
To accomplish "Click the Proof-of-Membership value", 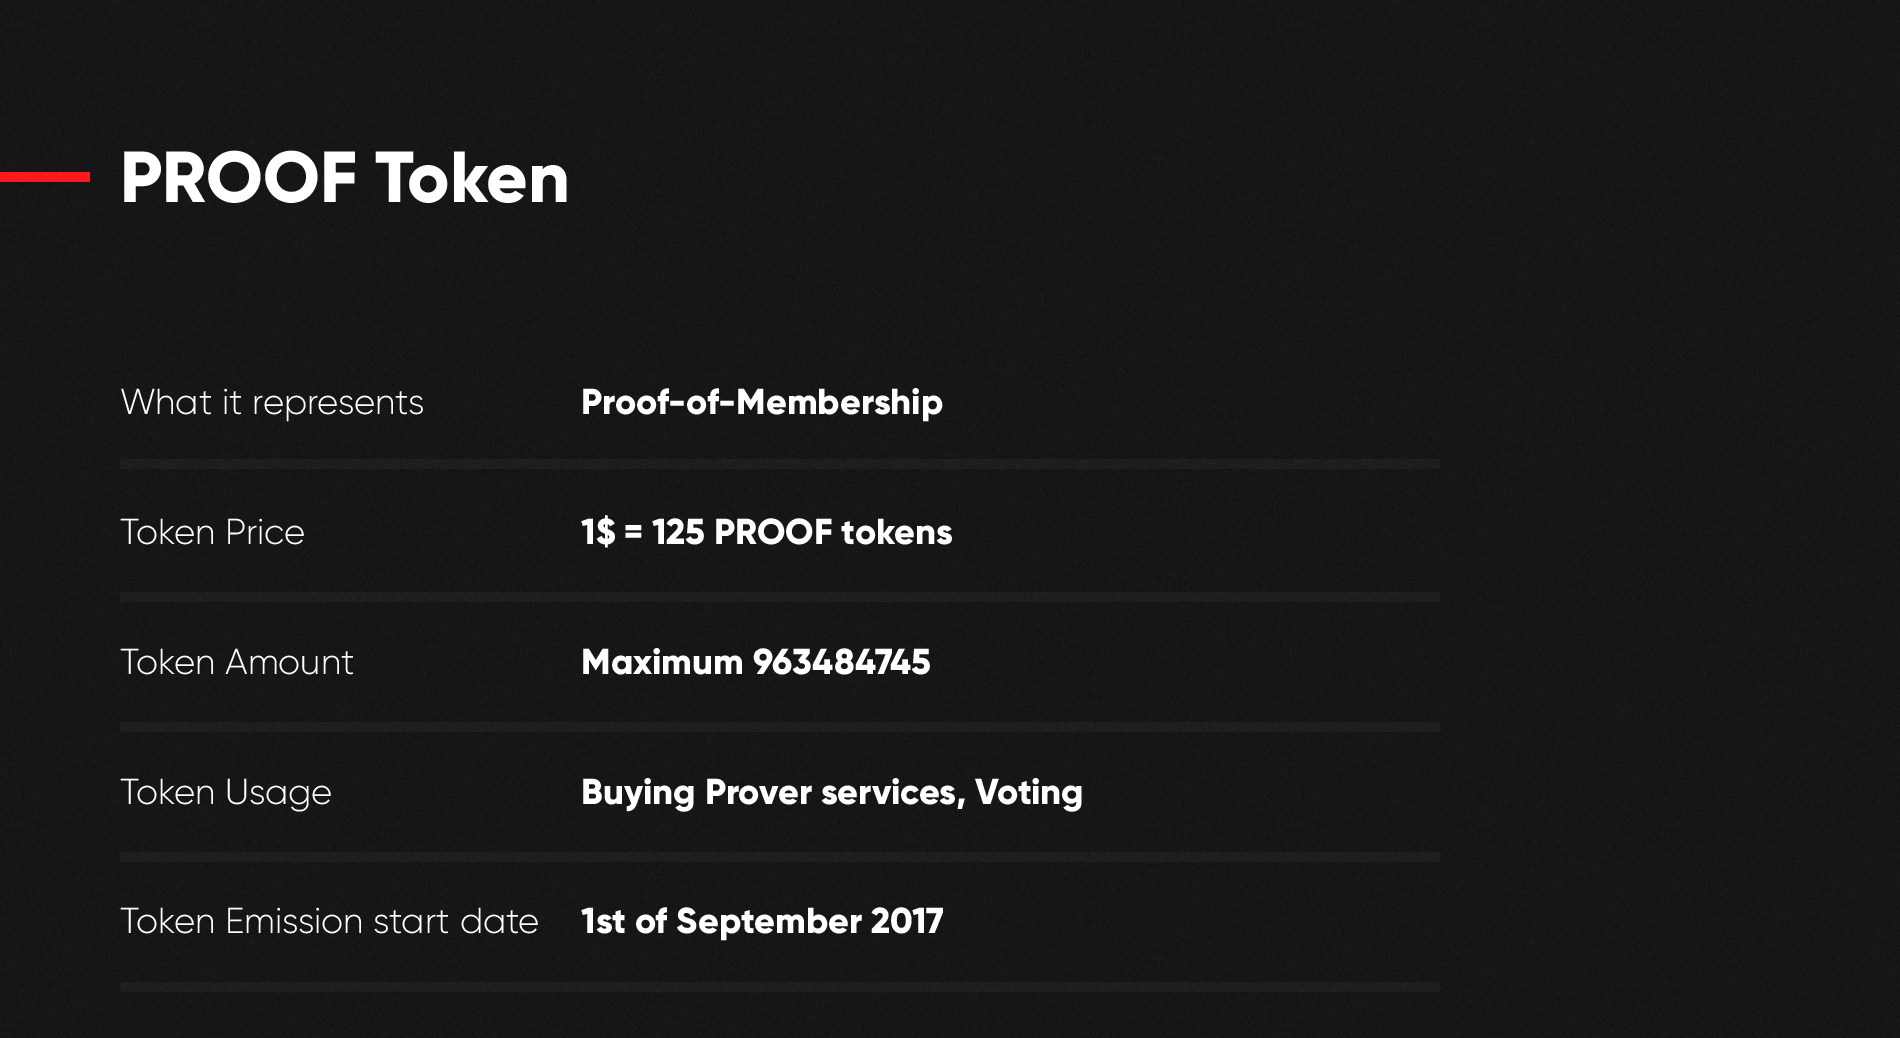I will pos(762,402).
